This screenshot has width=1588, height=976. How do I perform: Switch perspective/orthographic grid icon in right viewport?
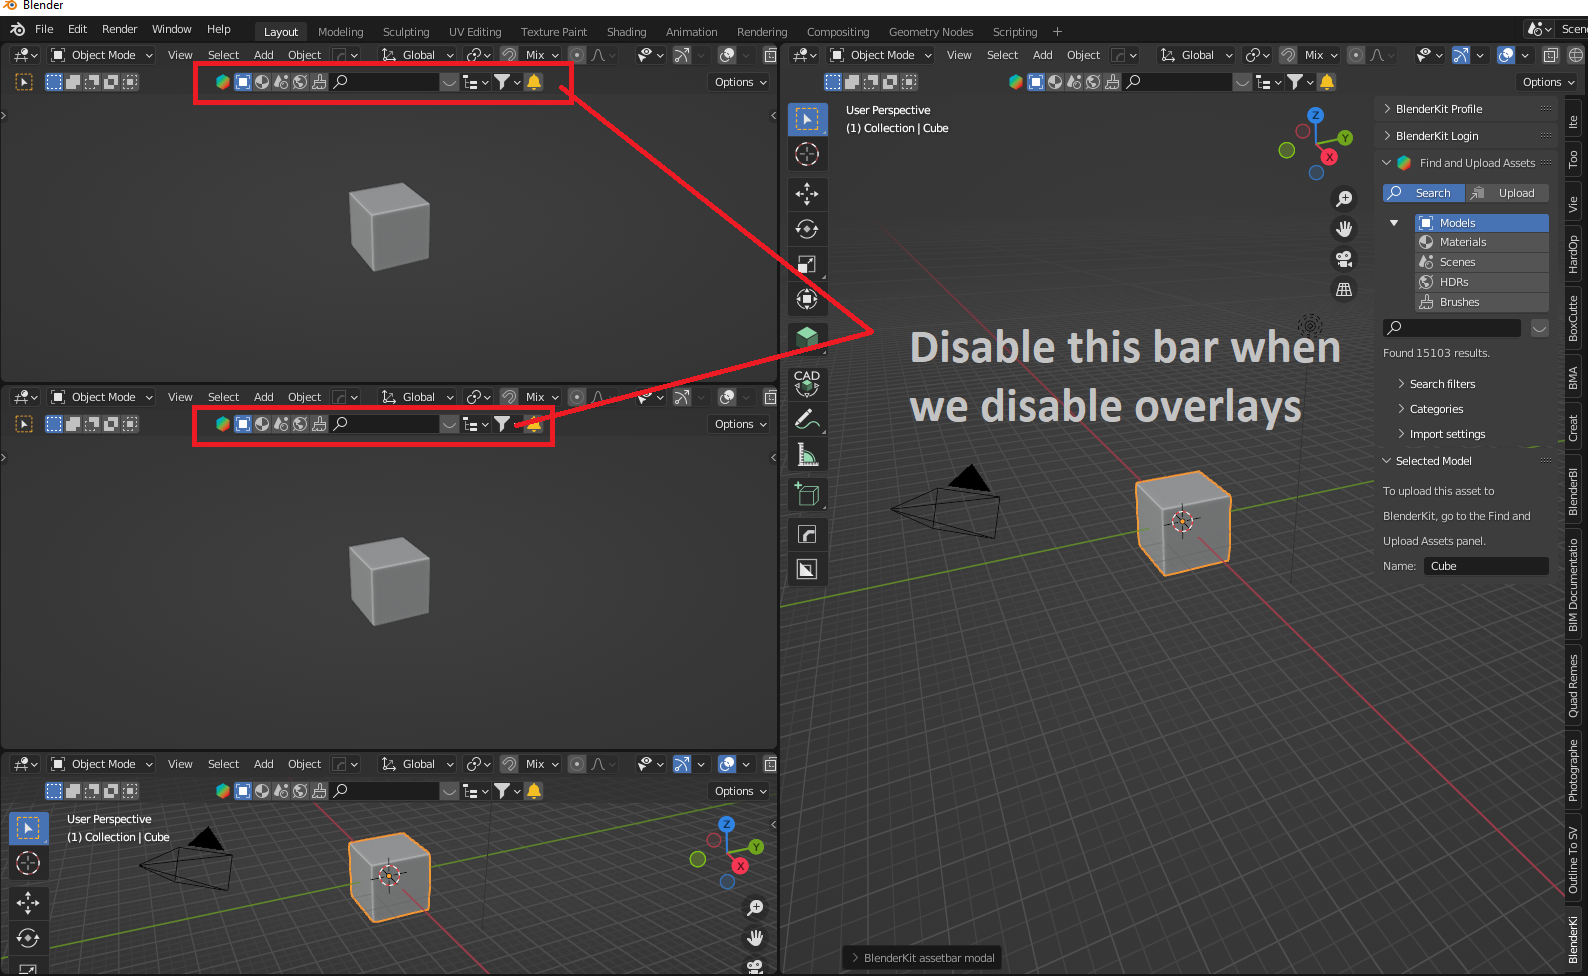[x=1344, y=289]
